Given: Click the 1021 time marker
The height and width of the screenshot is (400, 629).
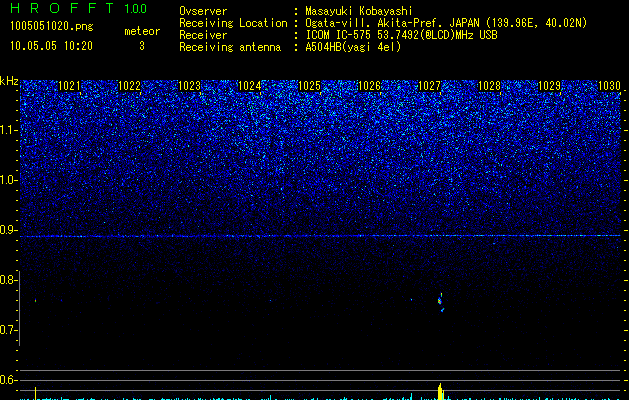Looking at the screenshot, I should (x=69, y=86).
